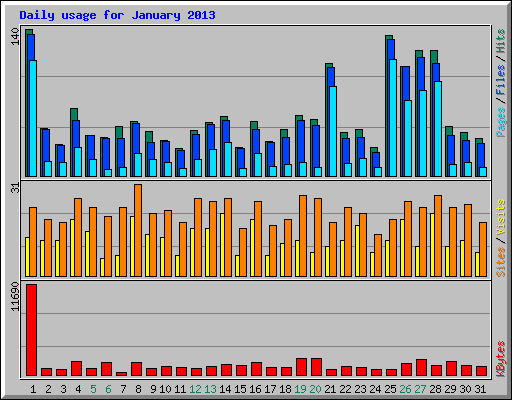
Task: Select the red KBytes bar for day 4
Action: [77, 368]
